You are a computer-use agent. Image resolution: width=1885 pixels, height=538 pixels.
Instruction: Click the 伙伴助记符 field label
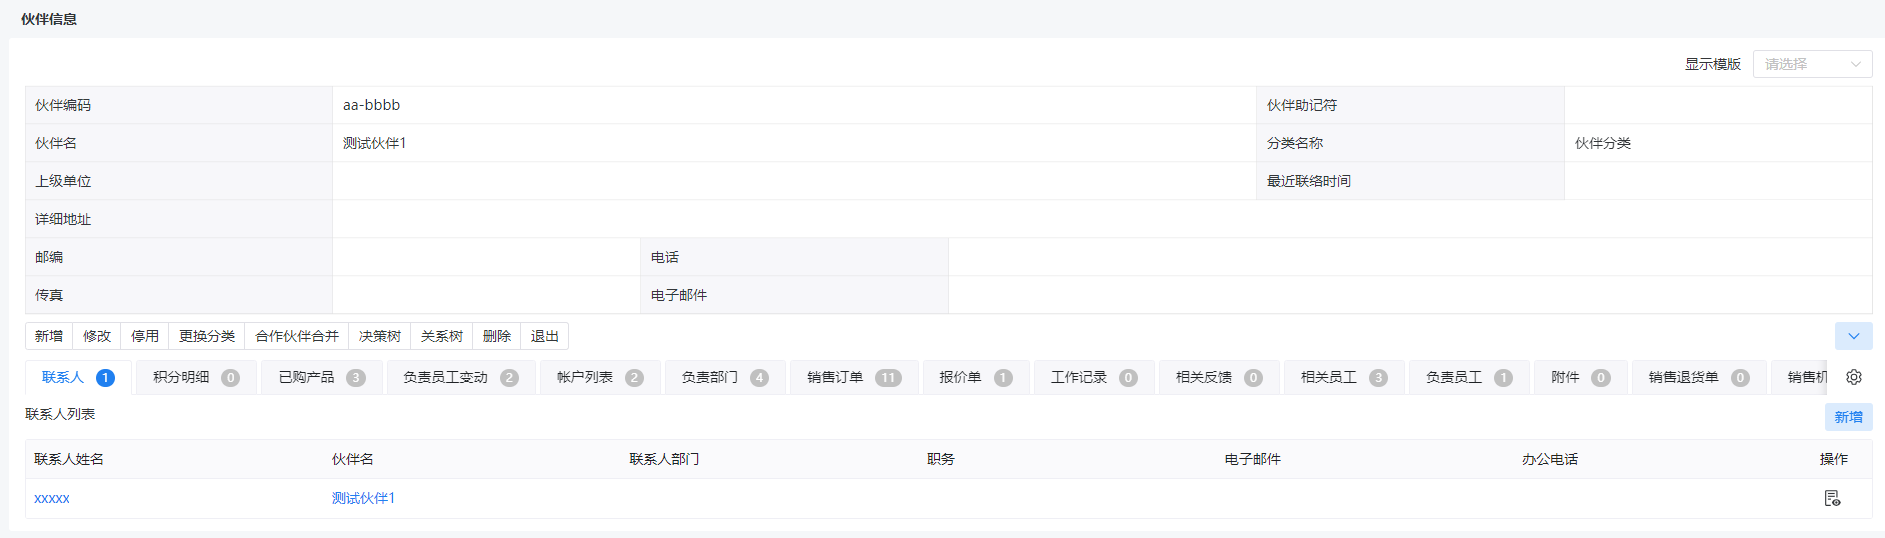point(1302,105)
